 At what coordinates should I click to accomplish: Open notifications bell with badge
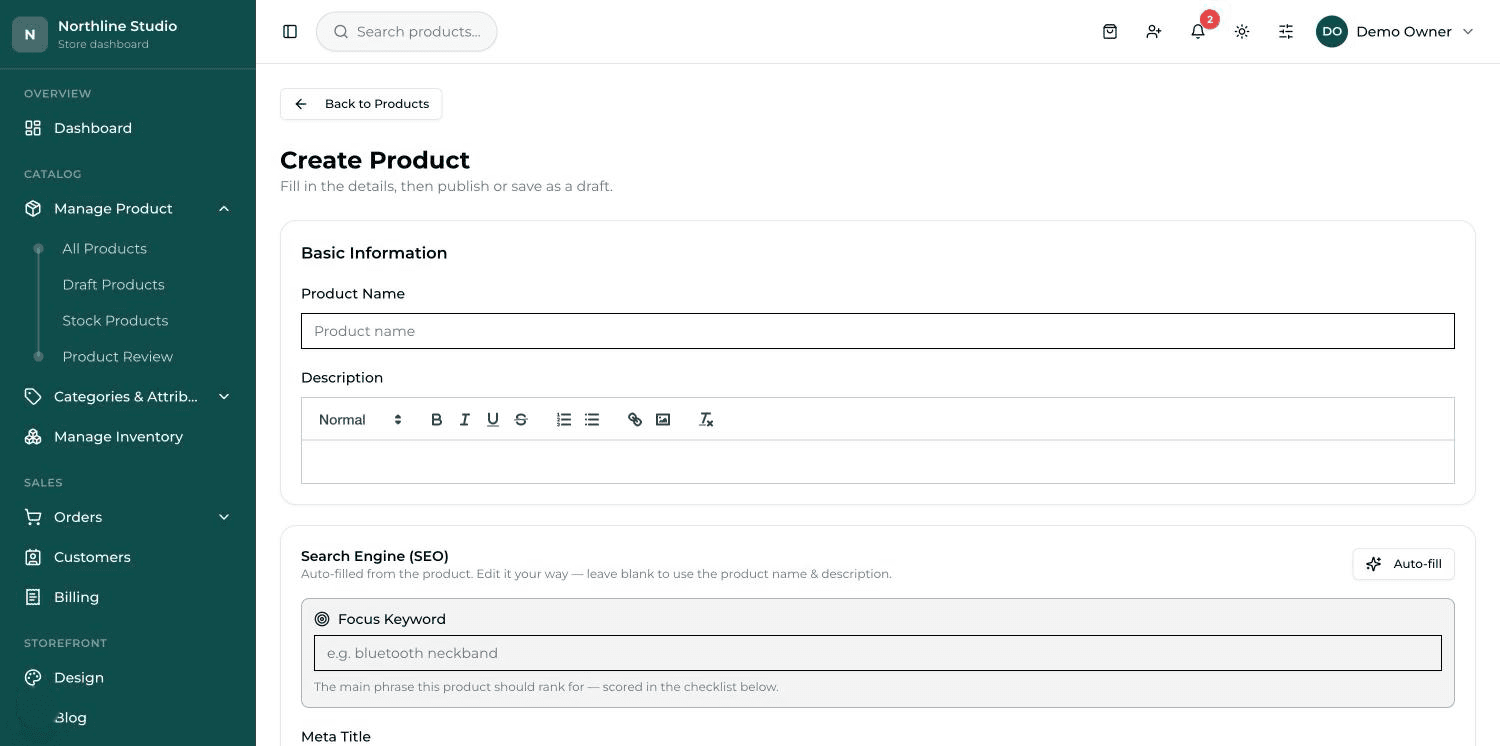click(1198, 32)
